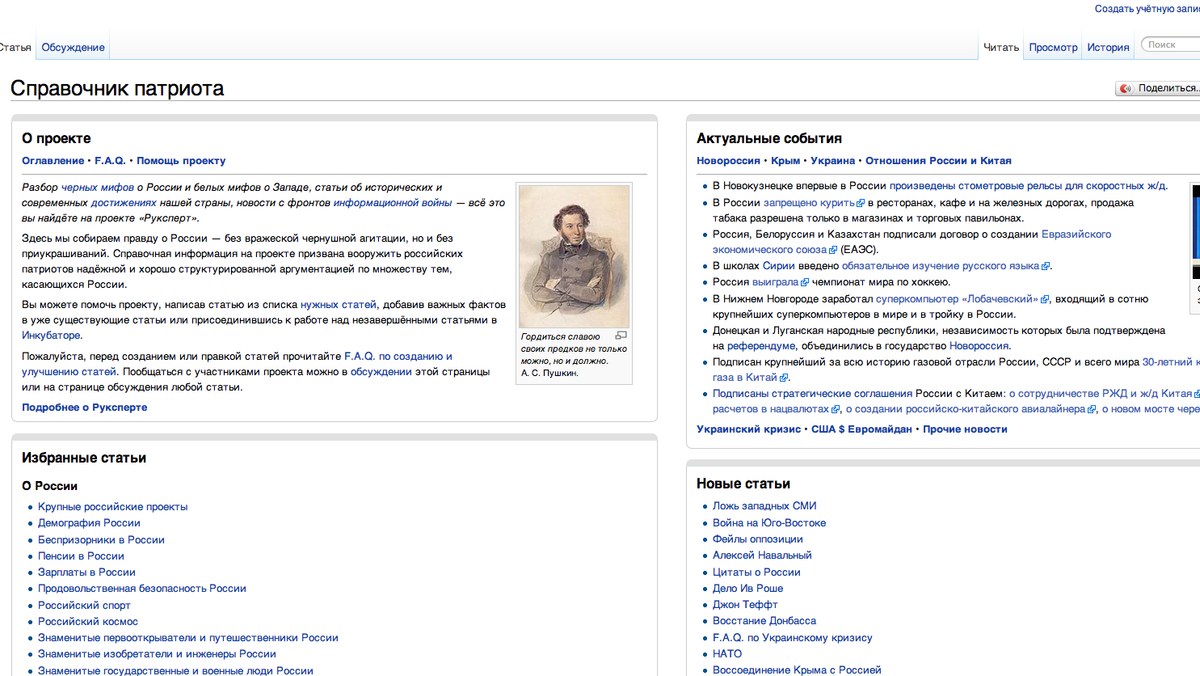Click external link icon after выиграла

804,283
